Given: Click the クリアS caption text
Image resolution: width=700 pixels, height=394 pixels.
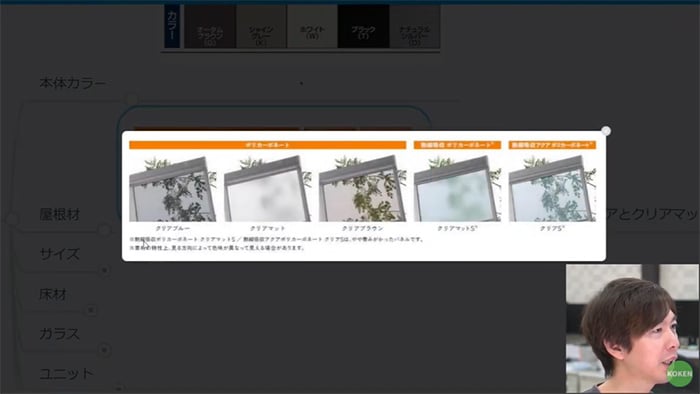Looking at the screenshot, I should pyautogui.click(x=552, y=228).
